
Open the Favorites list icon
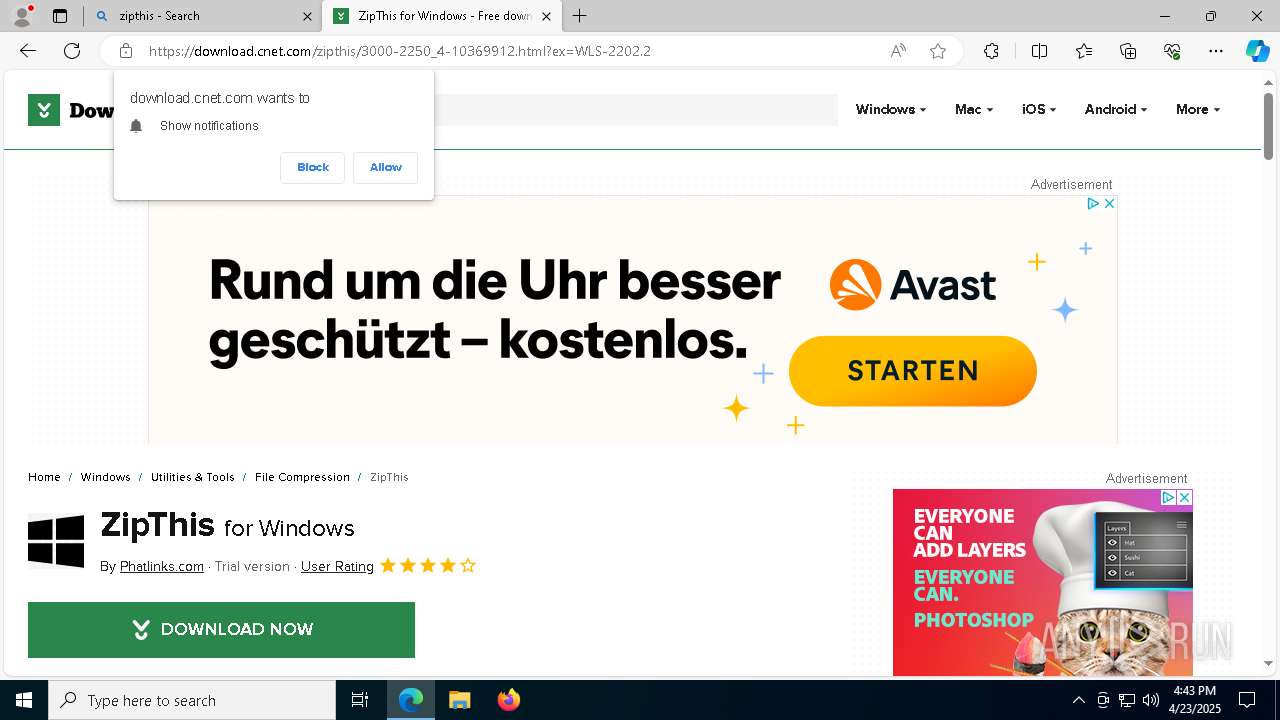[x=1084, y=51]
